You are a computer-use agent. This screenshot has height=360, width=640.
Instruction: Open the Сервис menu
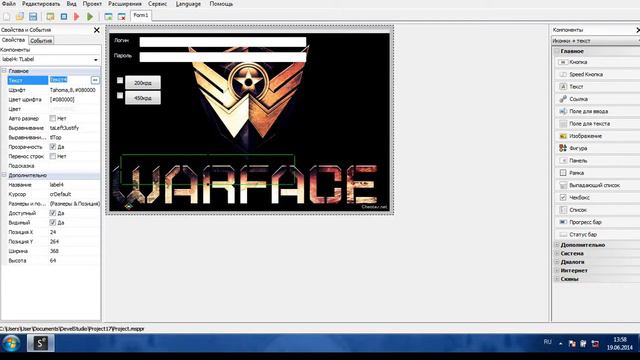pyautogui.click(x=157, y=4)
